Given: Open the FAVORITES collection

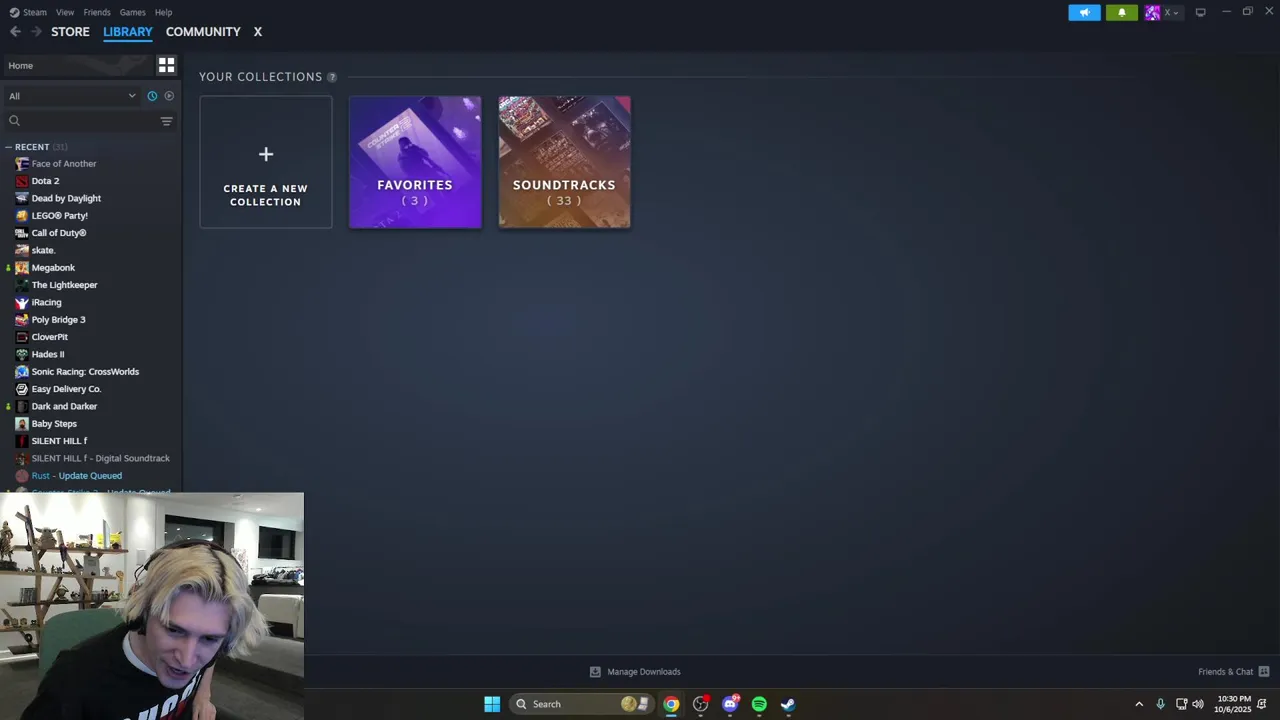Looking at the screenshot, I should [x=415, y=162].
